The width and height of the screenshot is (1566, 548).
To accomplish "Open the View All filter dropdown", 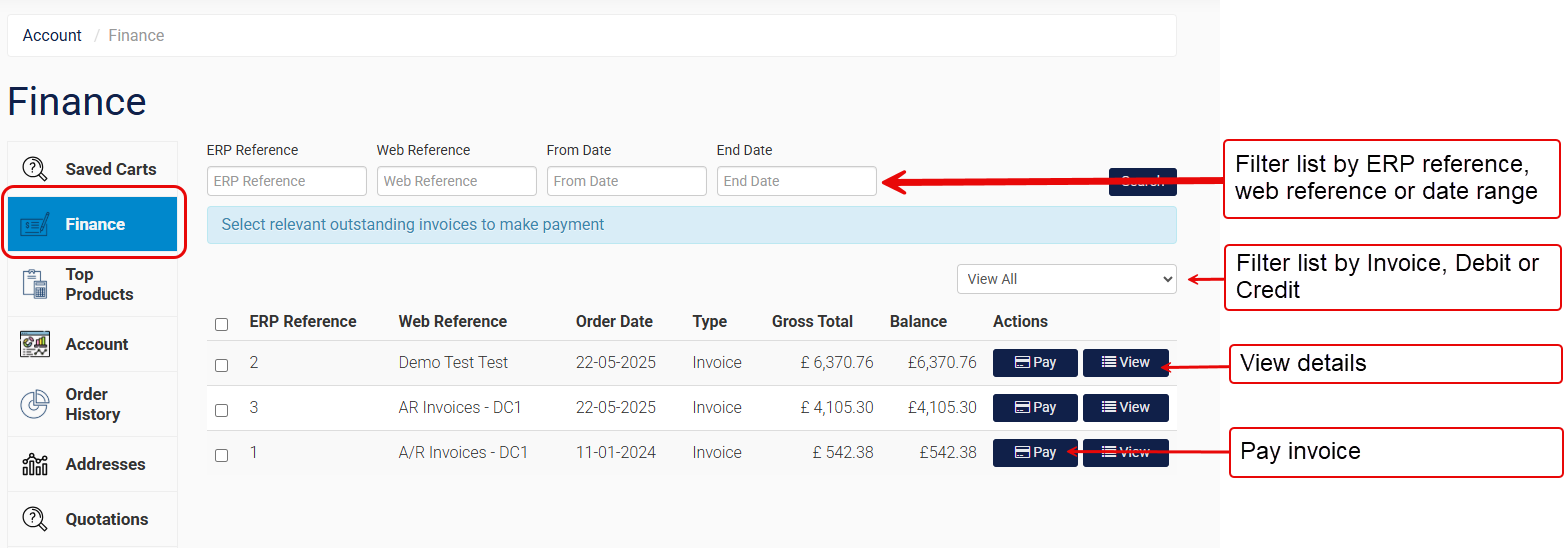I will coord(1066,279).
